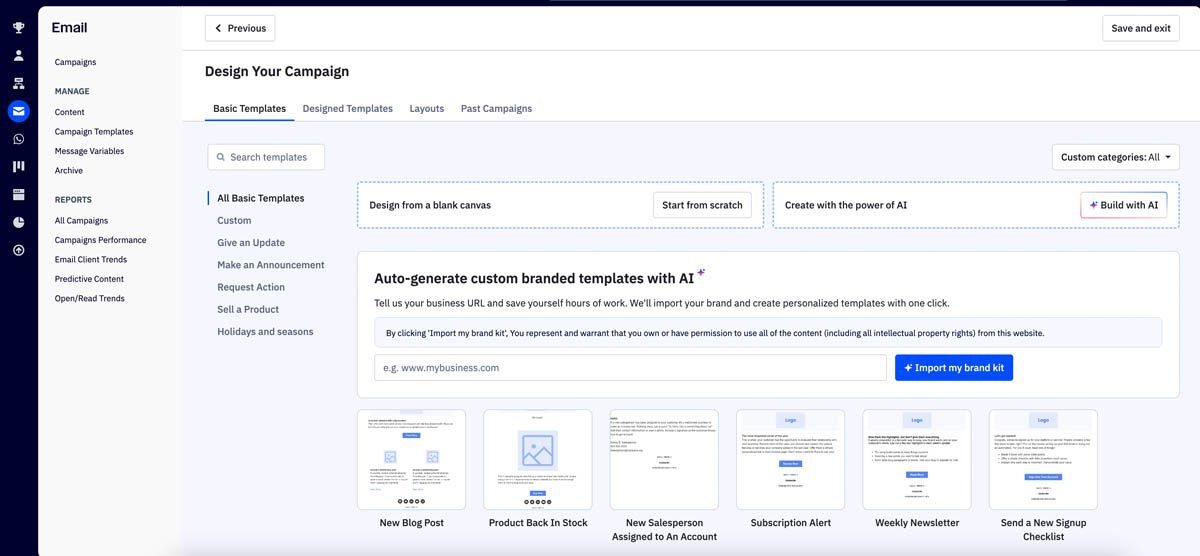Click the window-layout icon in sidebar
The height and width of the screenshot is (556, 1200).
(18, 194)
